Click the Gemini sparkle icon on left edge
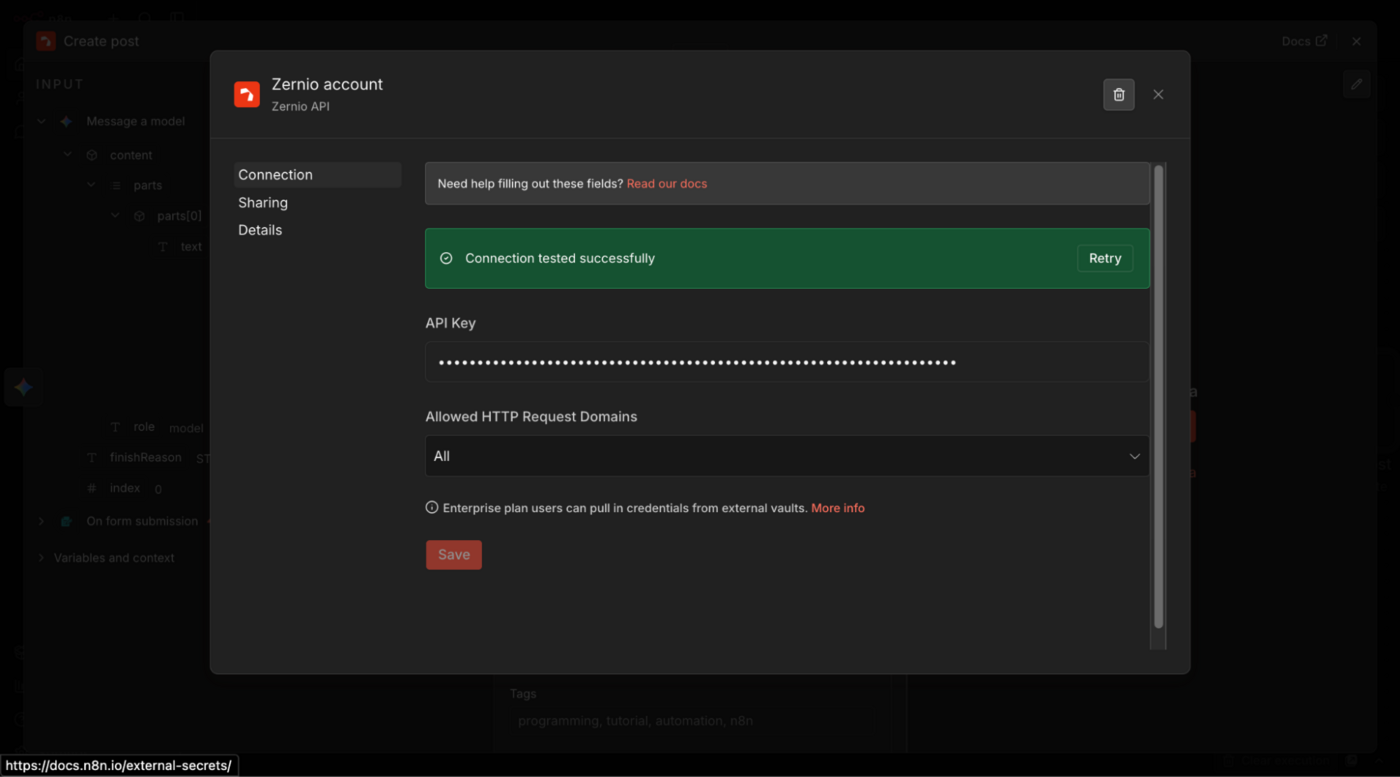 [23, 387]
